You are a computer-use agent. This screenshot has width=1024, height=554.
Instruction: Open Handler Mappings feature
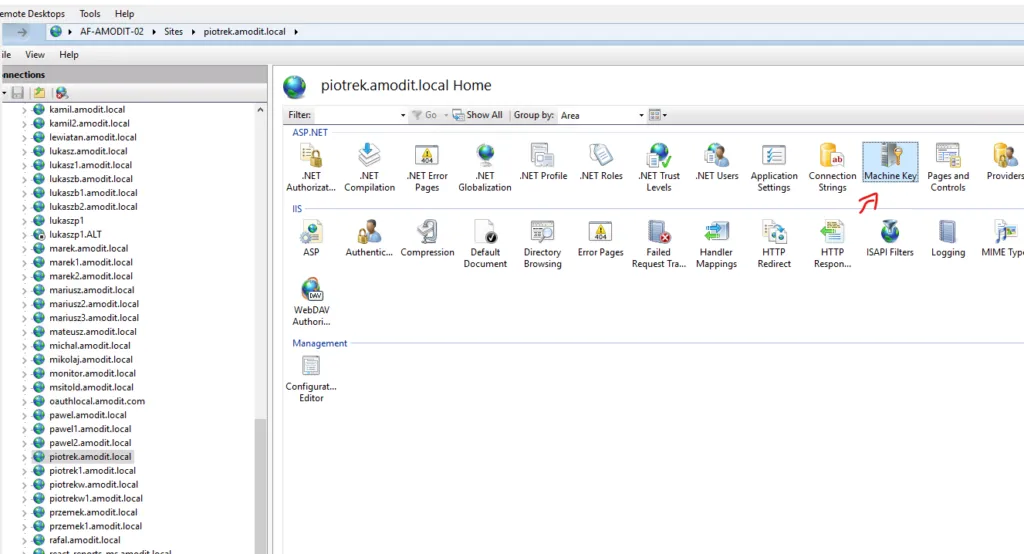(716, 244)
